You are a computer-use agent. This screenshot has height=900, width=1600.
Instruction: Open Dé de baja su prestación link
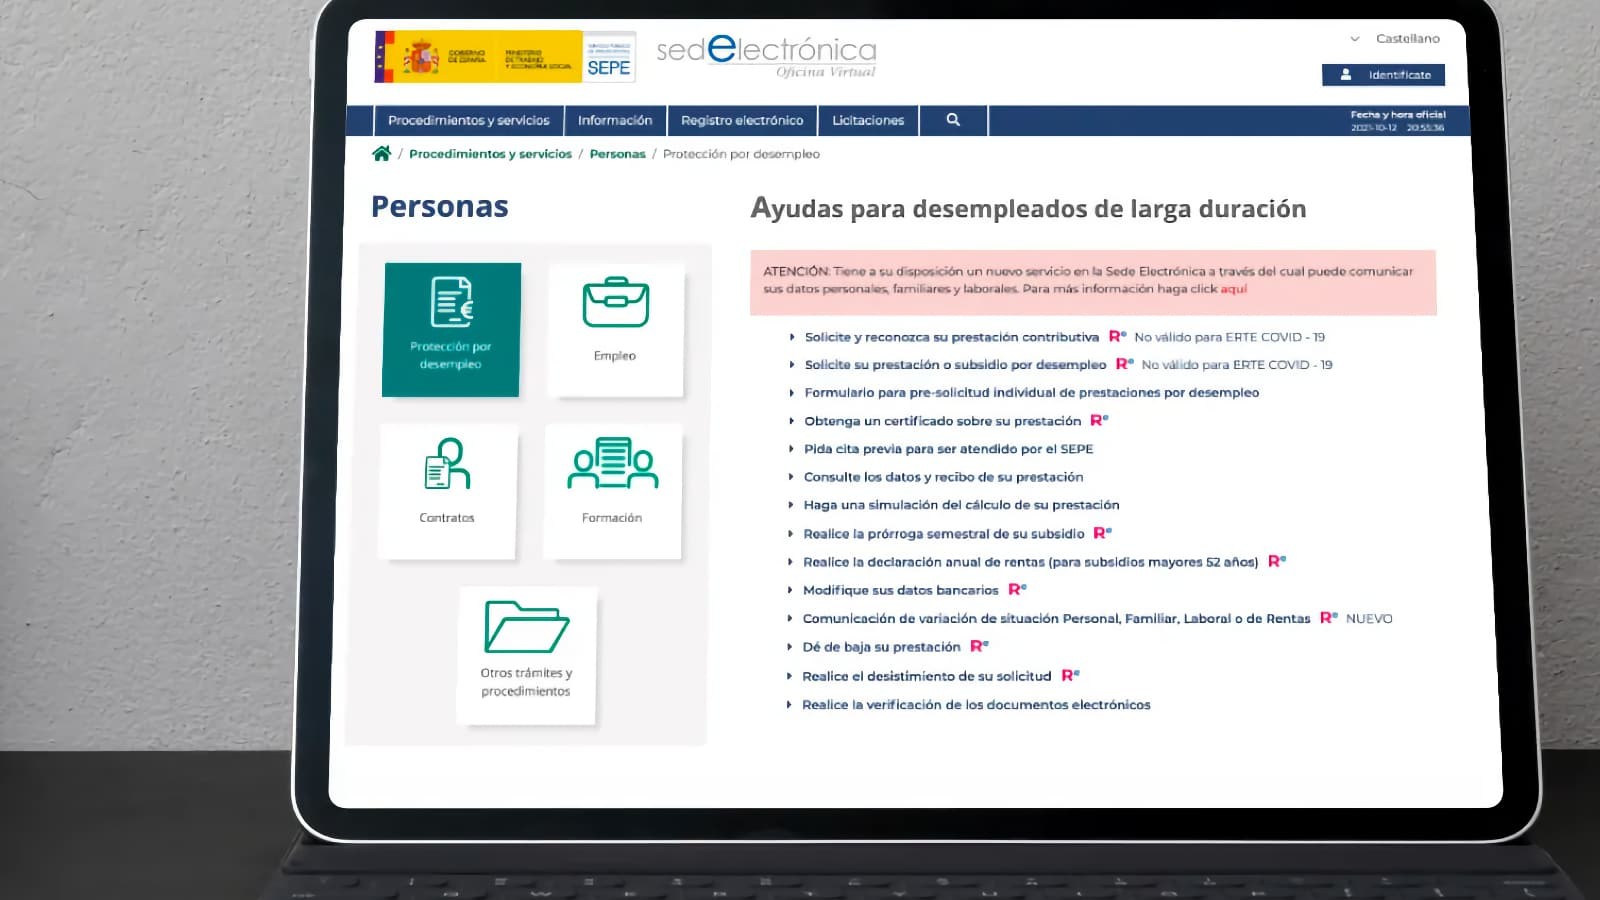pos(881,647)
